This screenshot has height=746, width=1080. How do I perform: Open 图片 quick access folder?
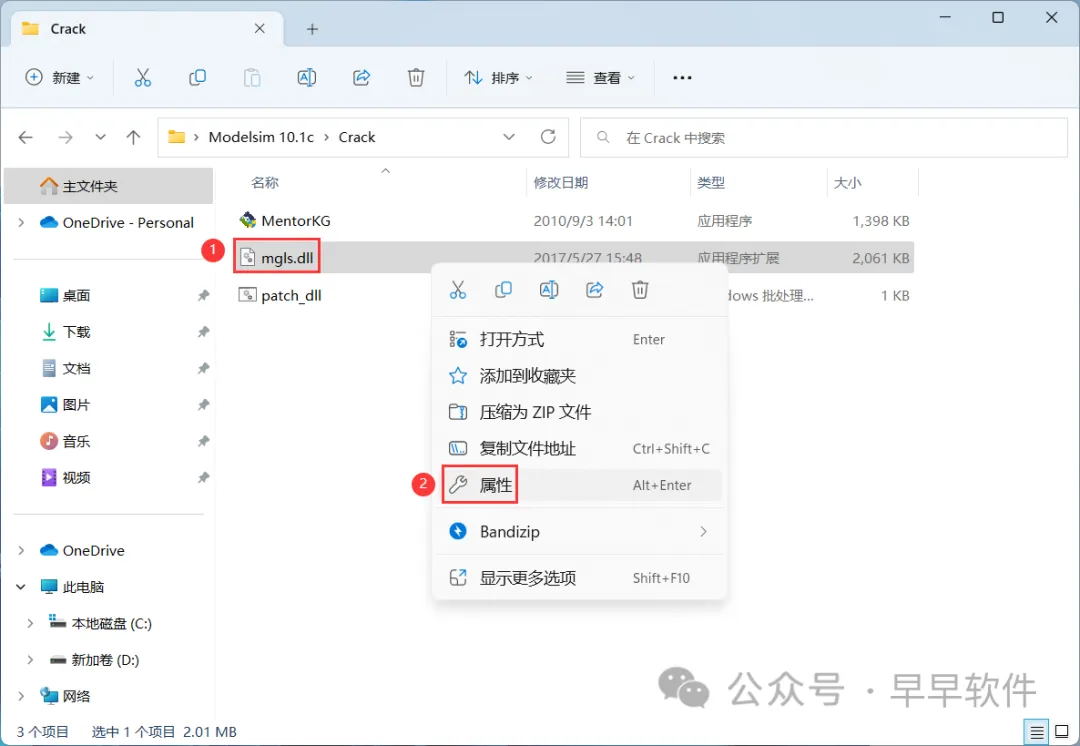pos(65,405)
